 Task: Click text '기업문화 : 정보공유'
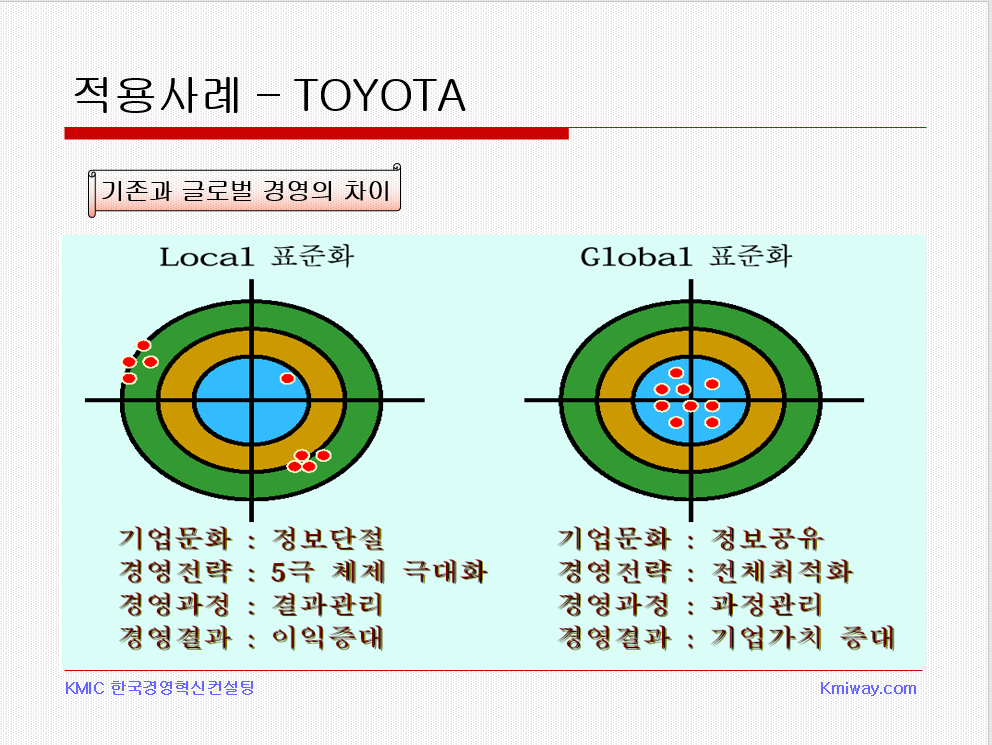691,539
